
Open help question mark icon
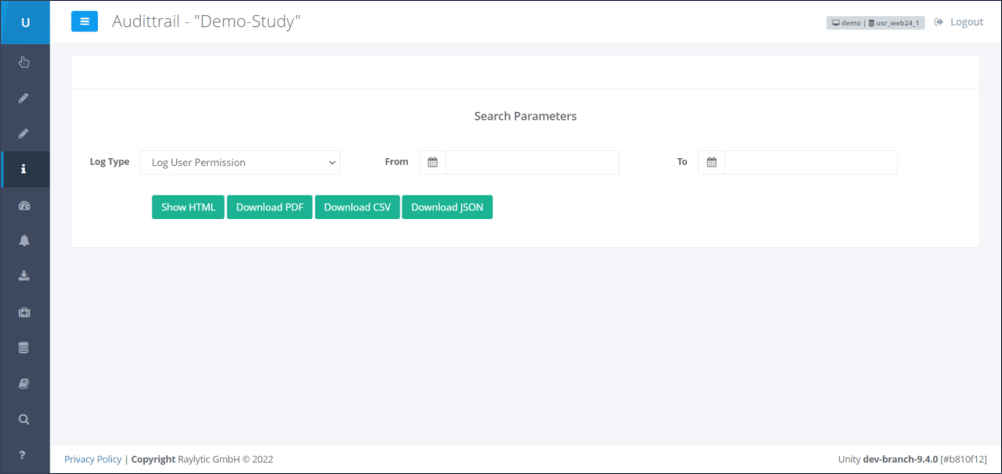tap(24, 455)
